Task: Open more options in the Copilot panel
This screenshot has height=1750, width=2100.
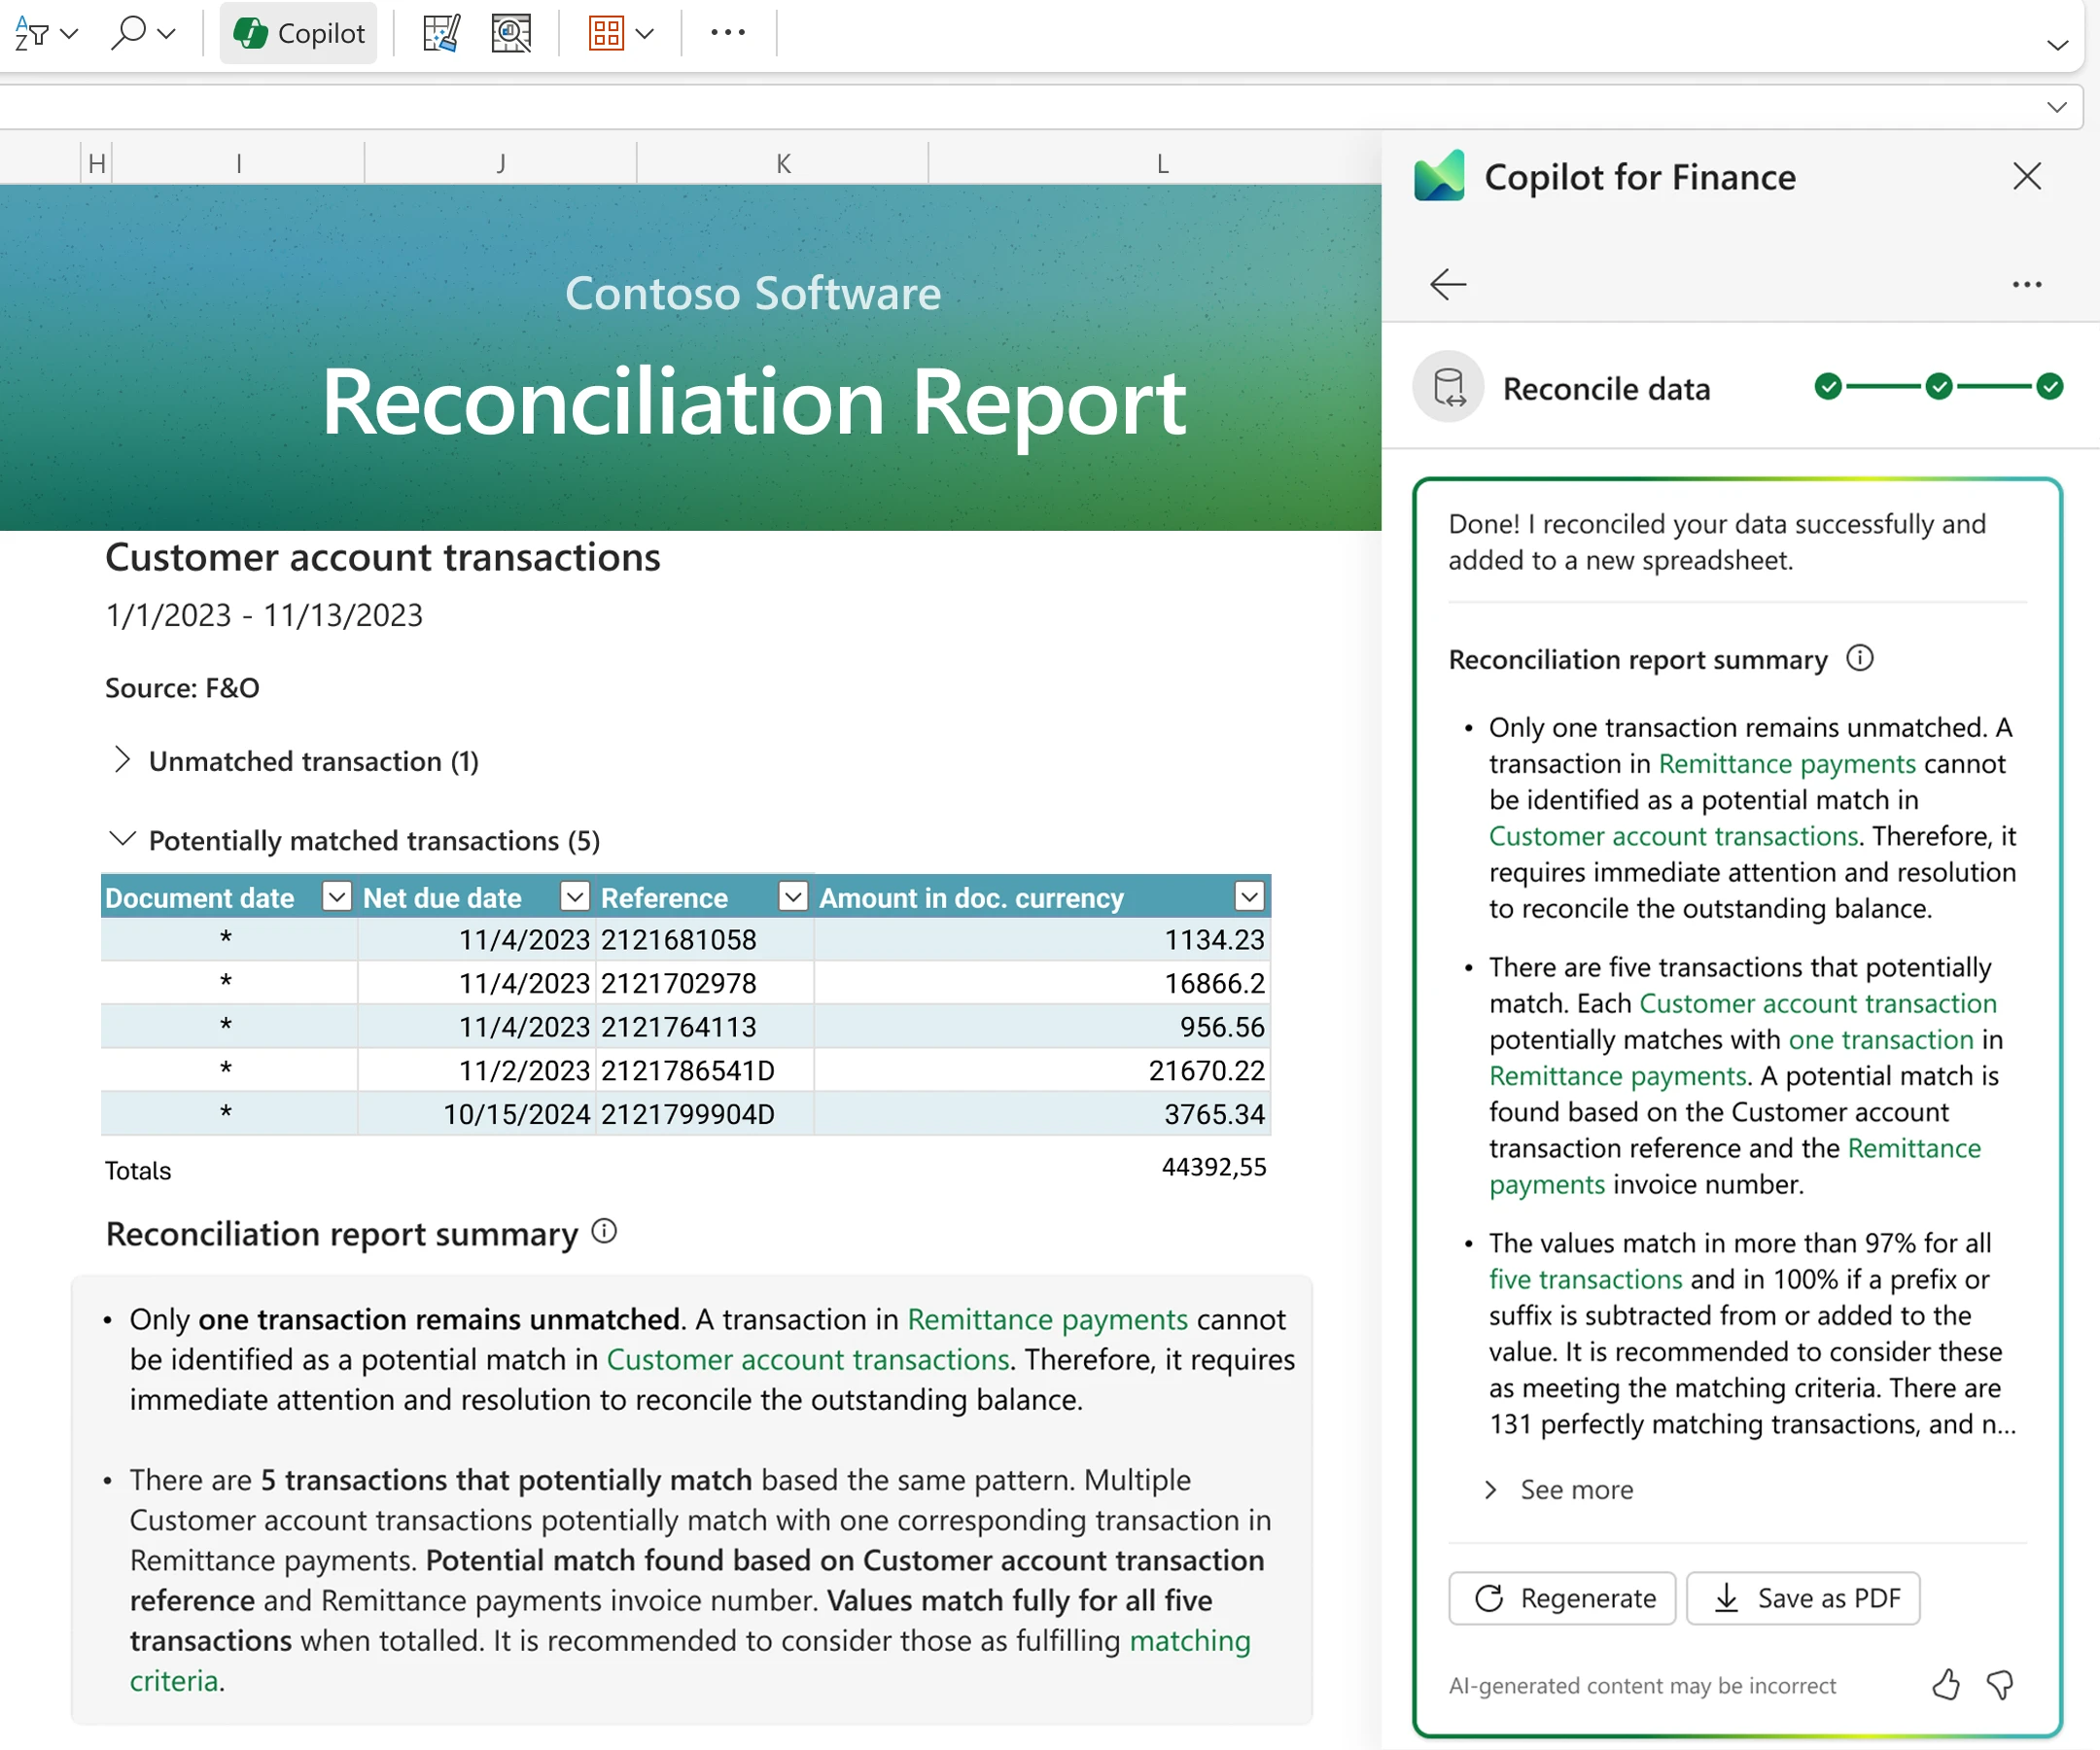Action: point(2026,285)
